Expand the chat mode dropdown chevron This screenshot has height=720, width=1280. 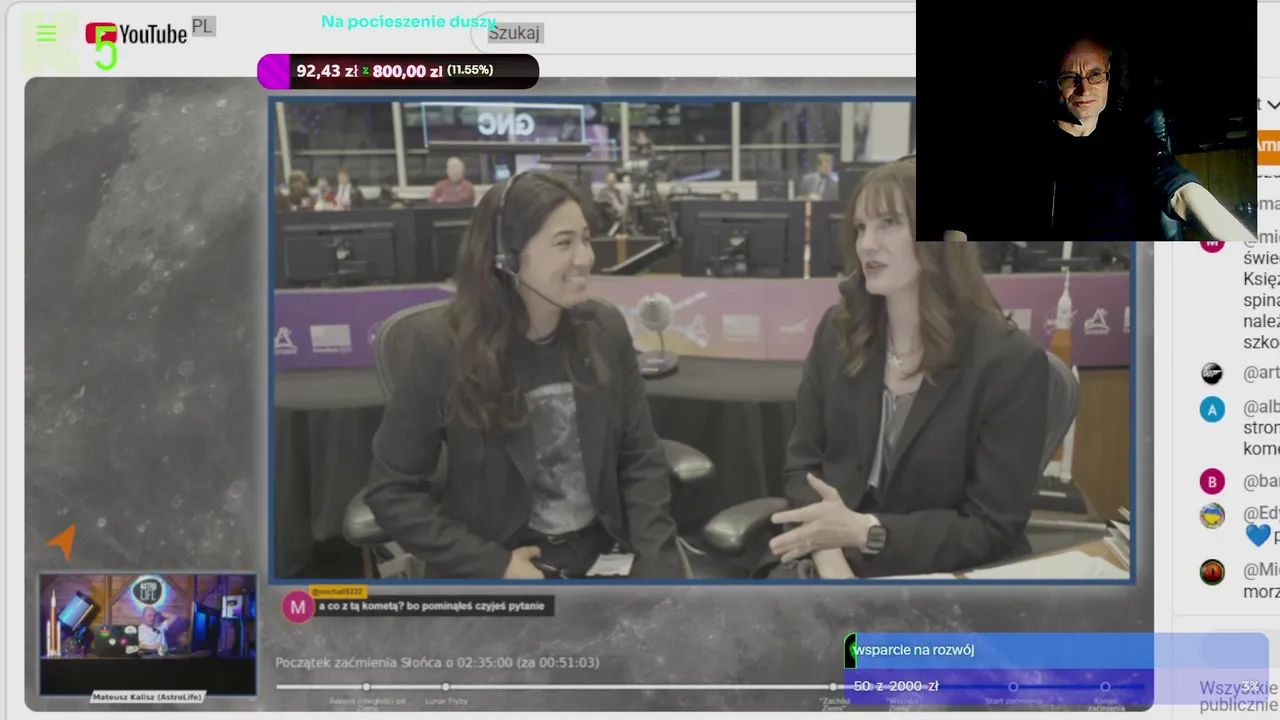[x=1272, y=105]
